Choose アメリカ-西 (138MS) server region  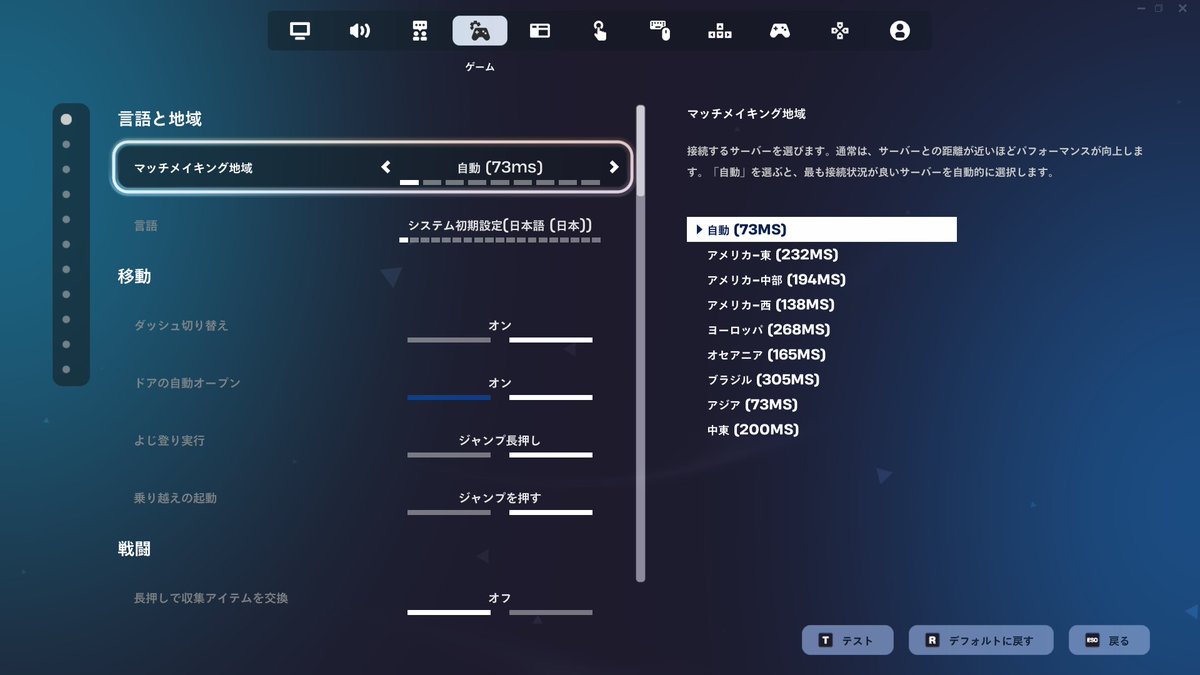coord(770,305)
